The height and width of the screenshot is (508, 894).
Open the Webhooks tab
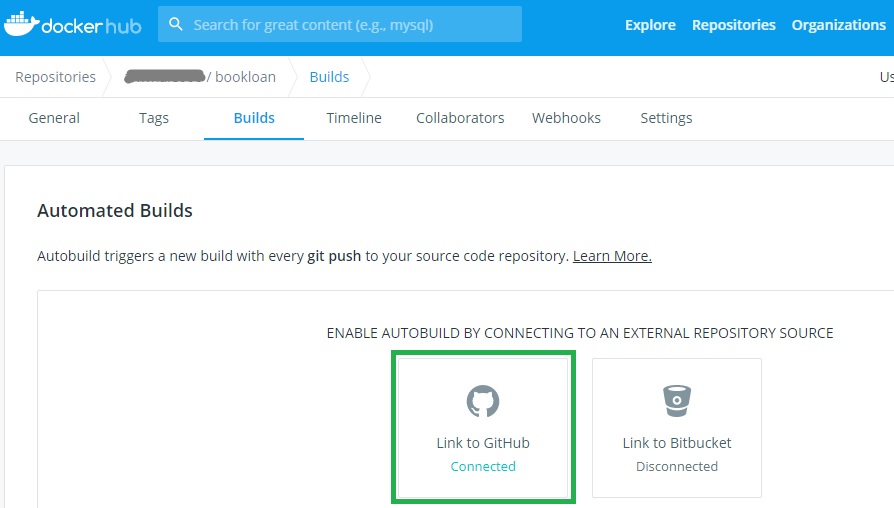click(566, 118)
